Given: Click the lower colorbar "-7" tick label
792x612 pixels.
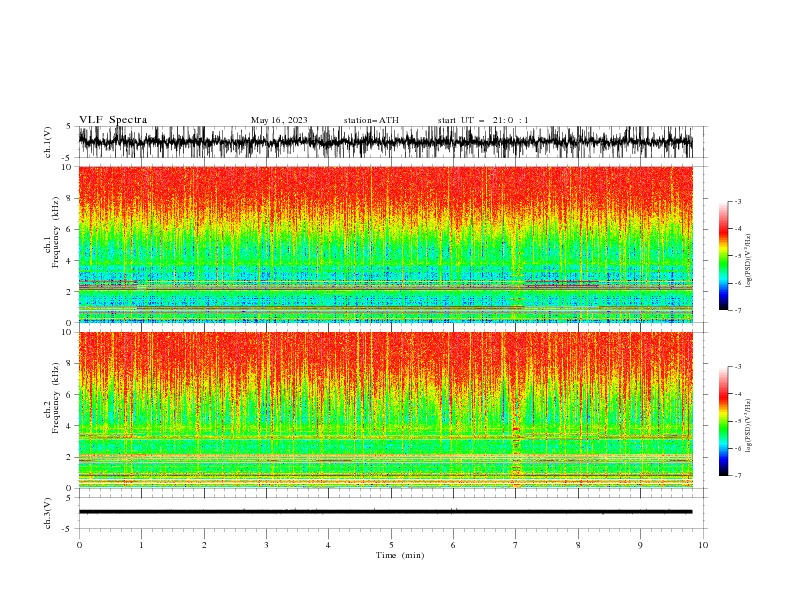Looking at the screenshot, I should click(737, 476).
